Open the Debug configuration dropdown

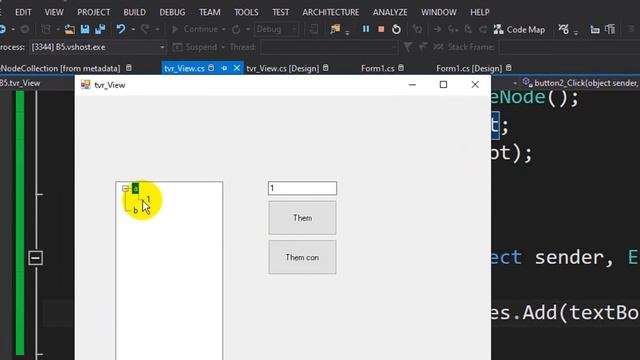(x=276, y=29)
